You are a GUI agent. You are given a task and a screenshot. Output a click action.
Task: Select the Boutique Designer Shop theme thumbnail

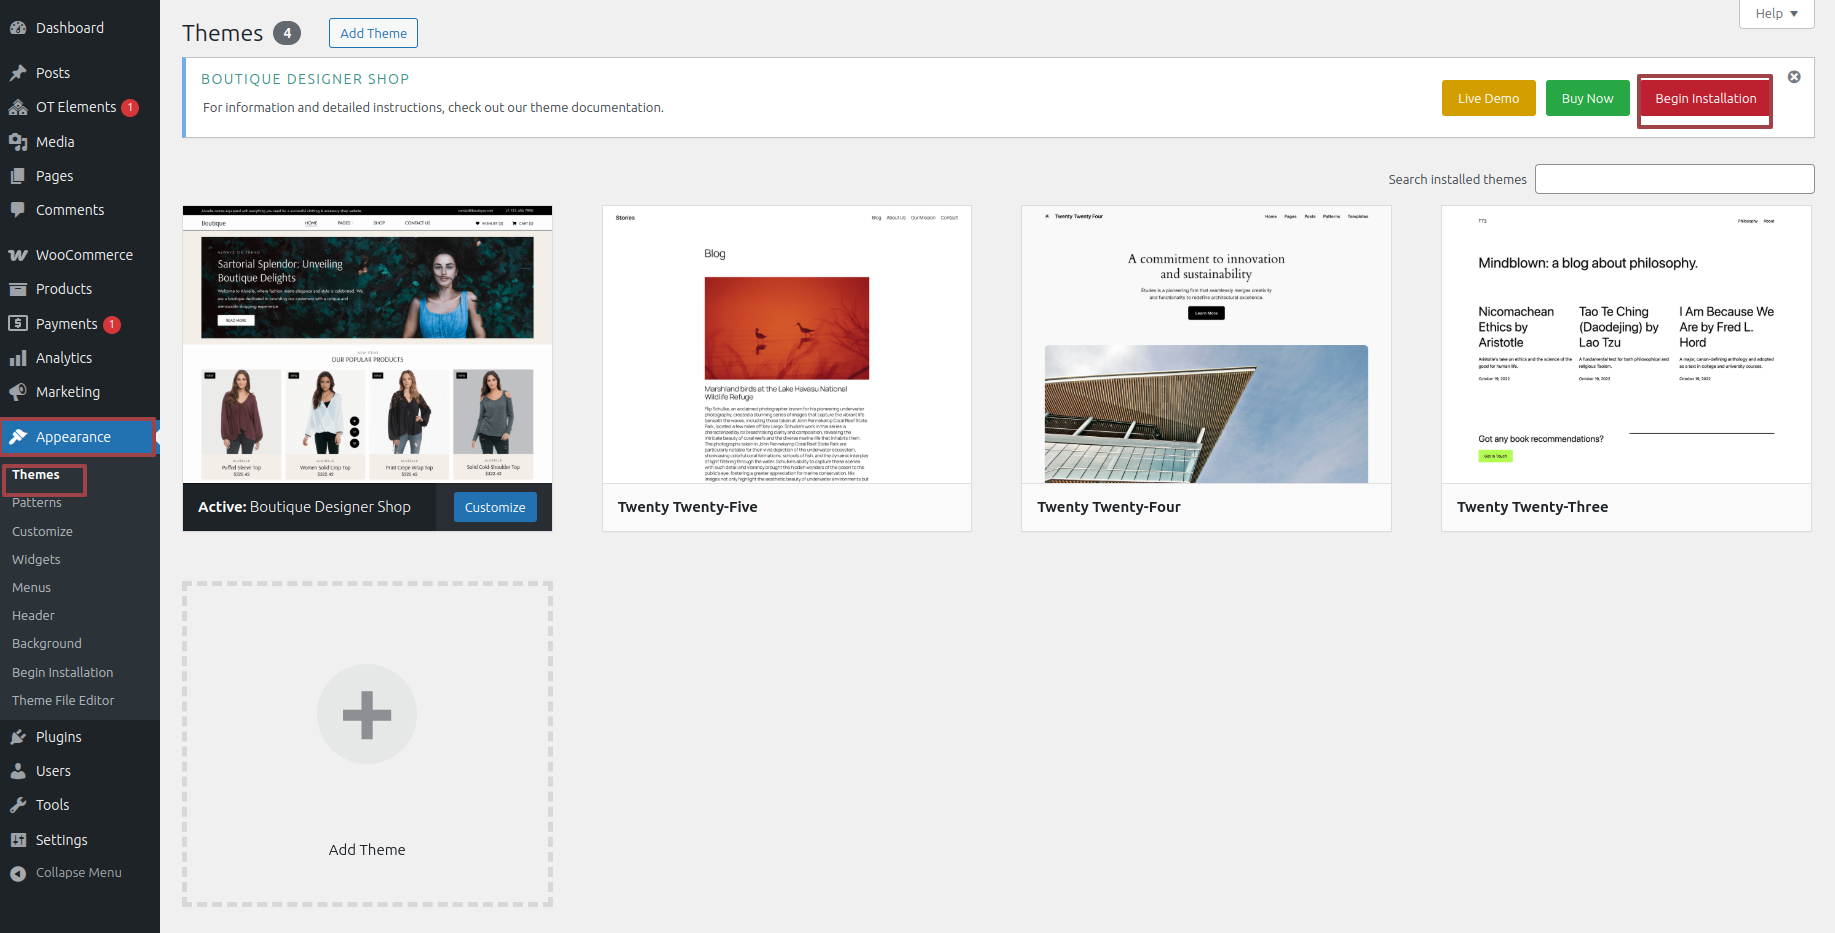pyautogui.click(x=367, y=345)
